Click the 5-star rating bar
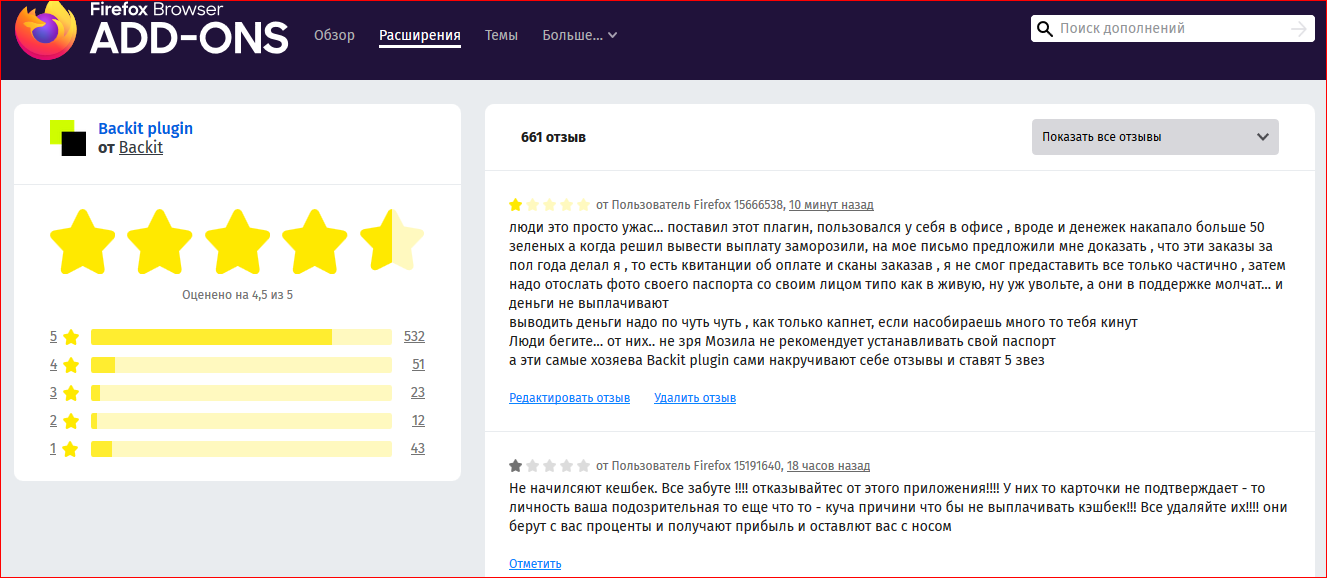The width and height of the screenshot is (1327, 578). [x=241, y=337]
